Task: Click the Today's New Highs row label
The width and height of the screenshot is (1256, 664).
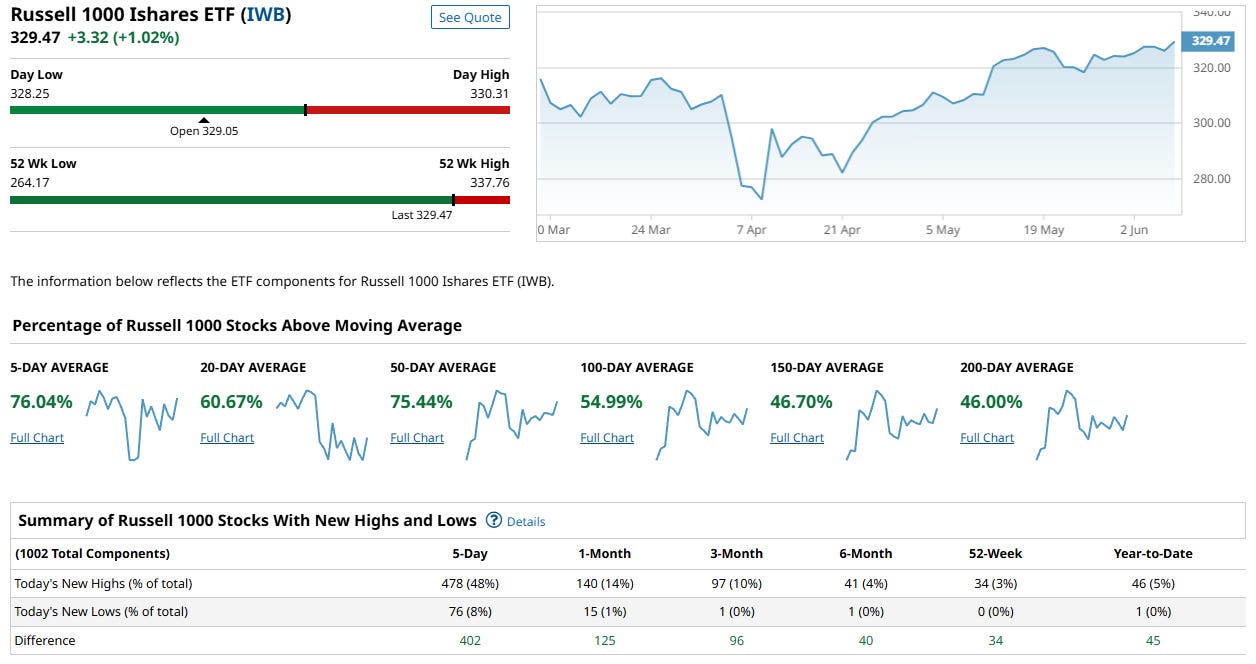Action: click(x=103, y=583)
